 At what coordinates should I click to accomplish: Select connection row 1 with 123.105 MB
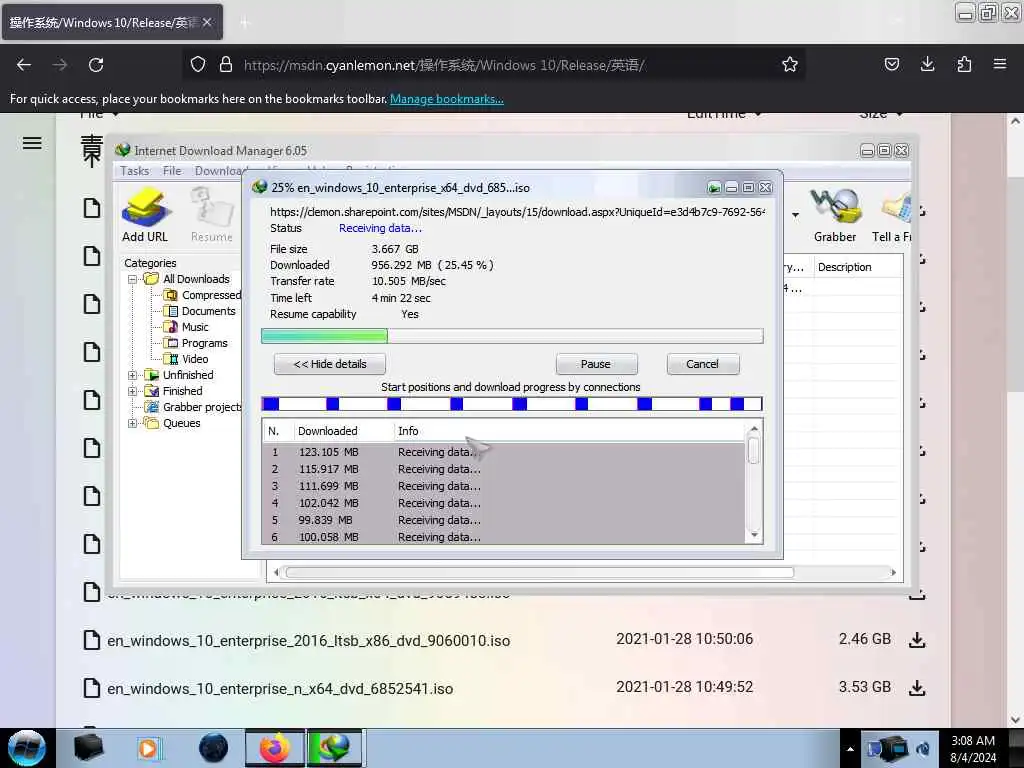[x=504, y=452]
